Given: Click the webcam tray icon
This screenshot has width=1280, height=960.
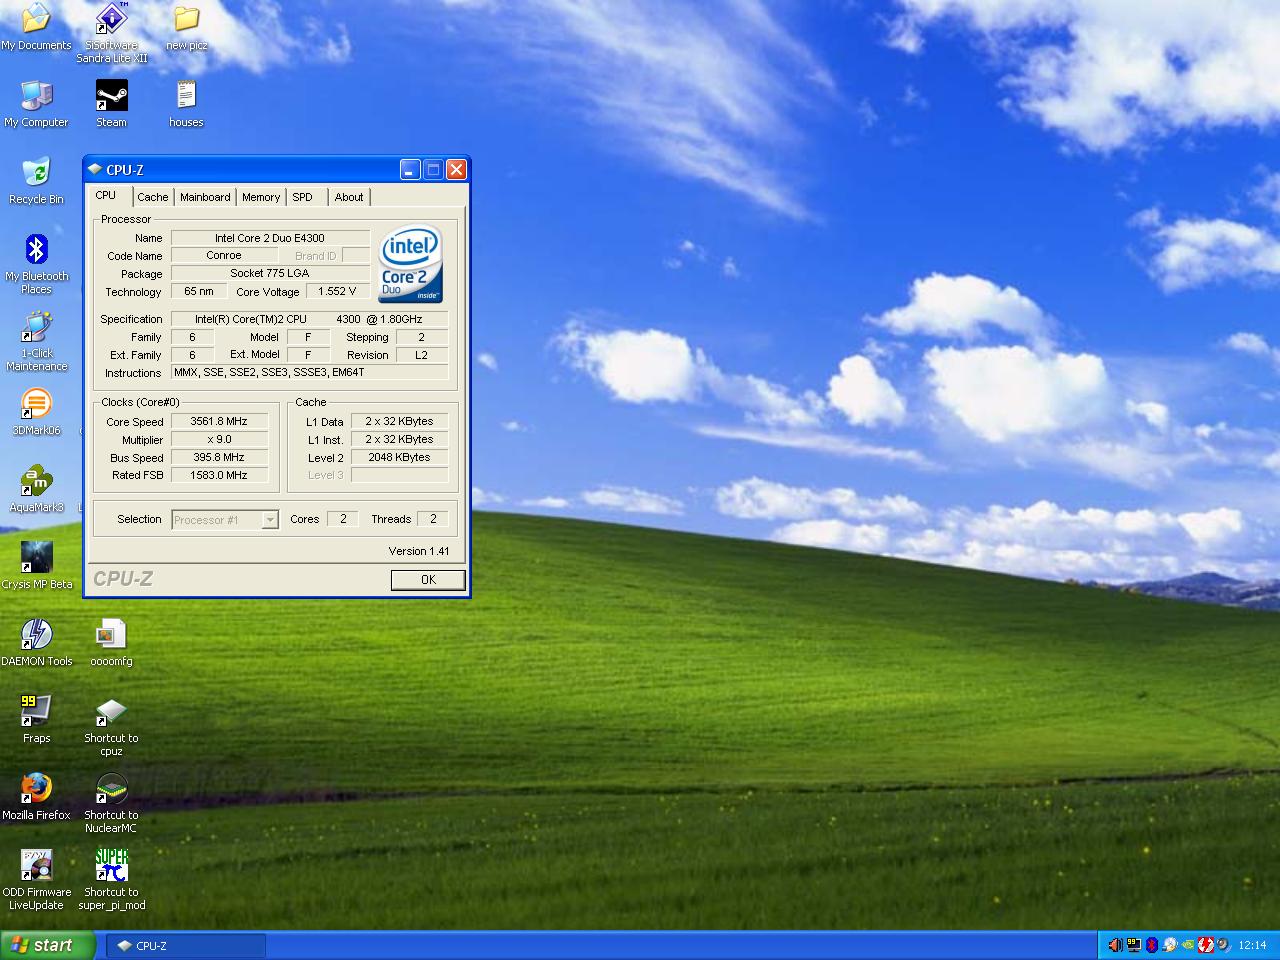Looking at the screenshot, I should pyautogui.click(x=1224, y=945).
